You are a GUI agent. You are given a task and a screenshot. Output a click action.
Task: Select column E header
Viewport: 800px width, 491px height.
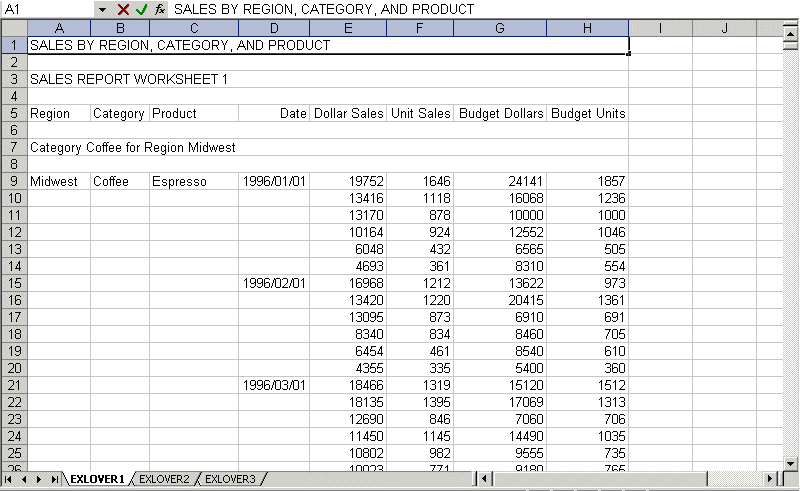coord(347,27)
